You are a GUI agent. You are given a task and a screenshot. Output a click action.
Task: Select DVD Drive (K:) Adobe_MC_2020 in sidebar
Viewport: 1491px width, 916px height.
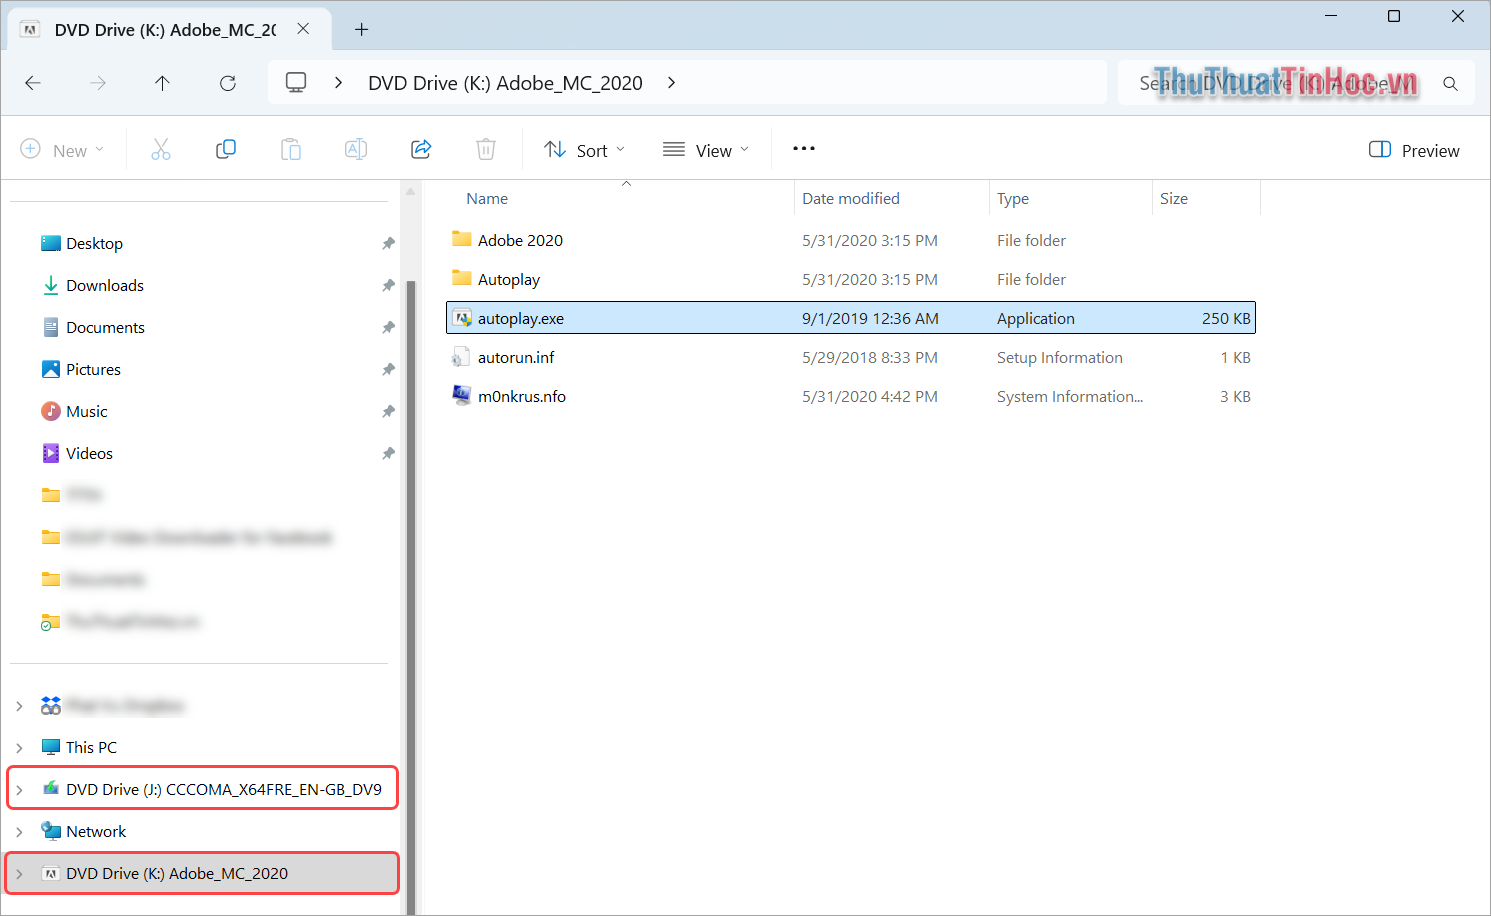pos(177,873)
